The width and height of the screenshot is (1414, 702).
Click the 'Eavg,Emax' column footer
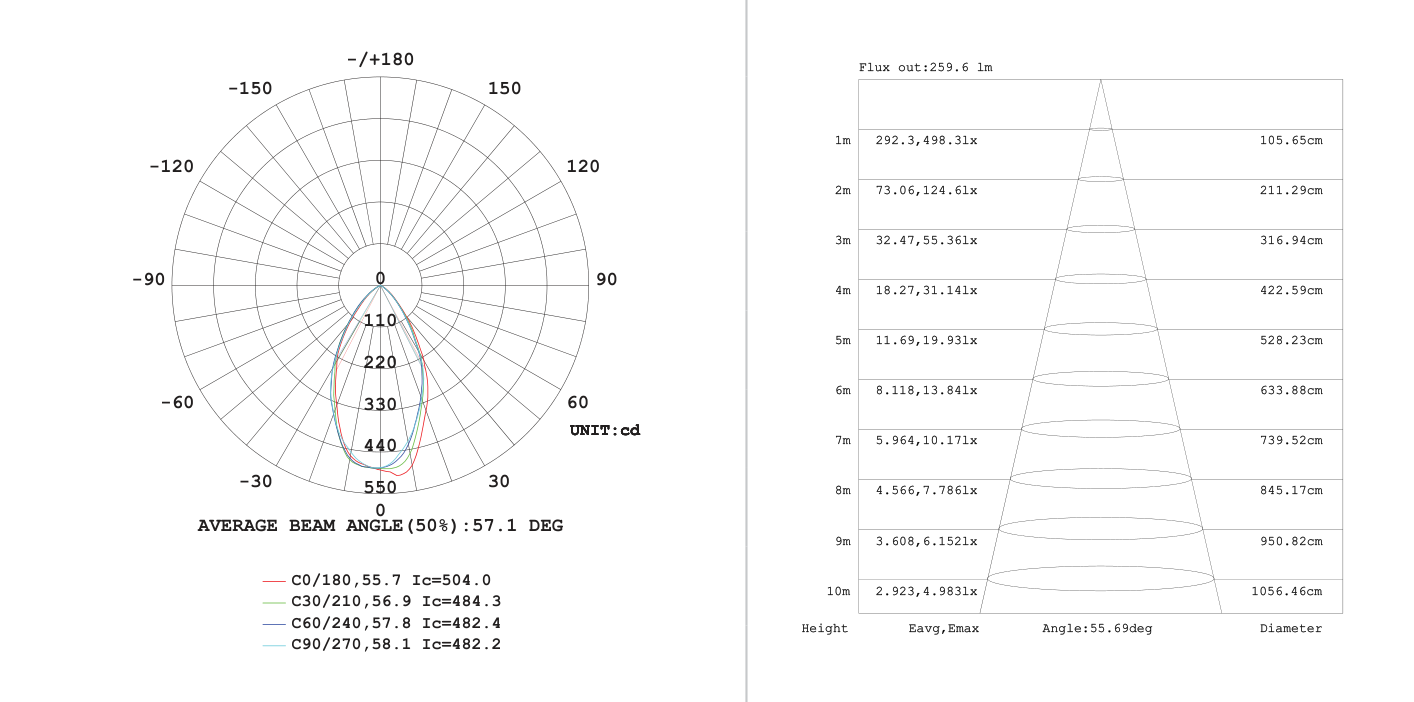[944, 629]
